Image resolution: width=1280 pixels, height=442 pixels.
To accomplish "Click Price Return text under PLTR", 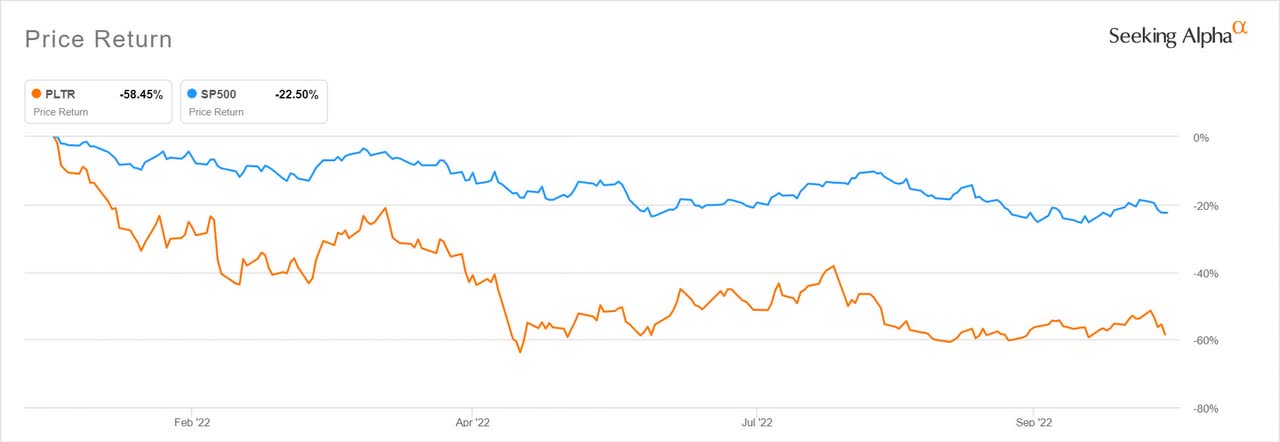I will [60, 112].
